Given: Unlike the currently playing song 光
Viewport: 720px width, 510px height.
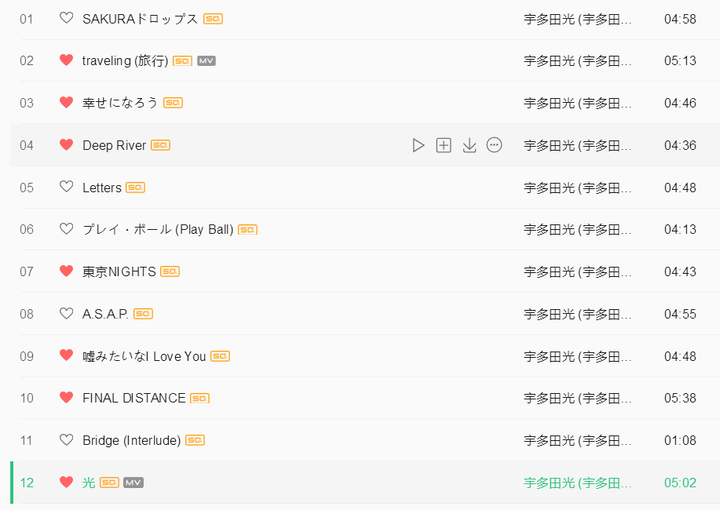Looking at the screenshot, I should click(67, 482).
